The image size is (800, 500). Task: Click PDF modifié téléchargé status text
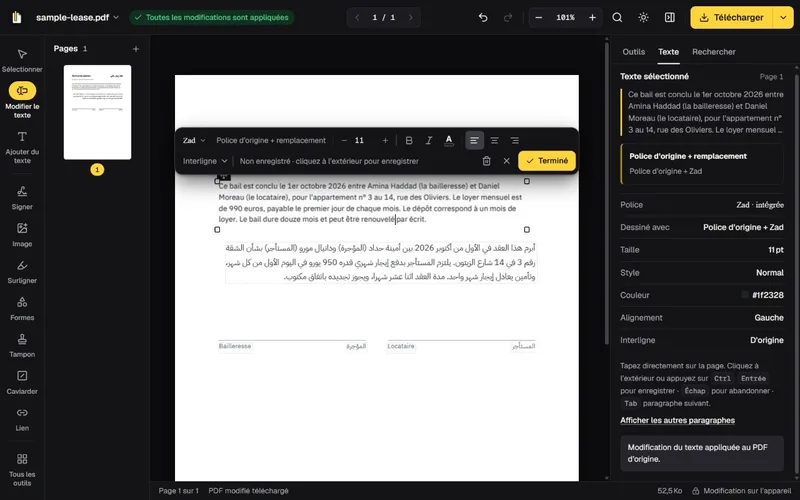click(248, 491)
